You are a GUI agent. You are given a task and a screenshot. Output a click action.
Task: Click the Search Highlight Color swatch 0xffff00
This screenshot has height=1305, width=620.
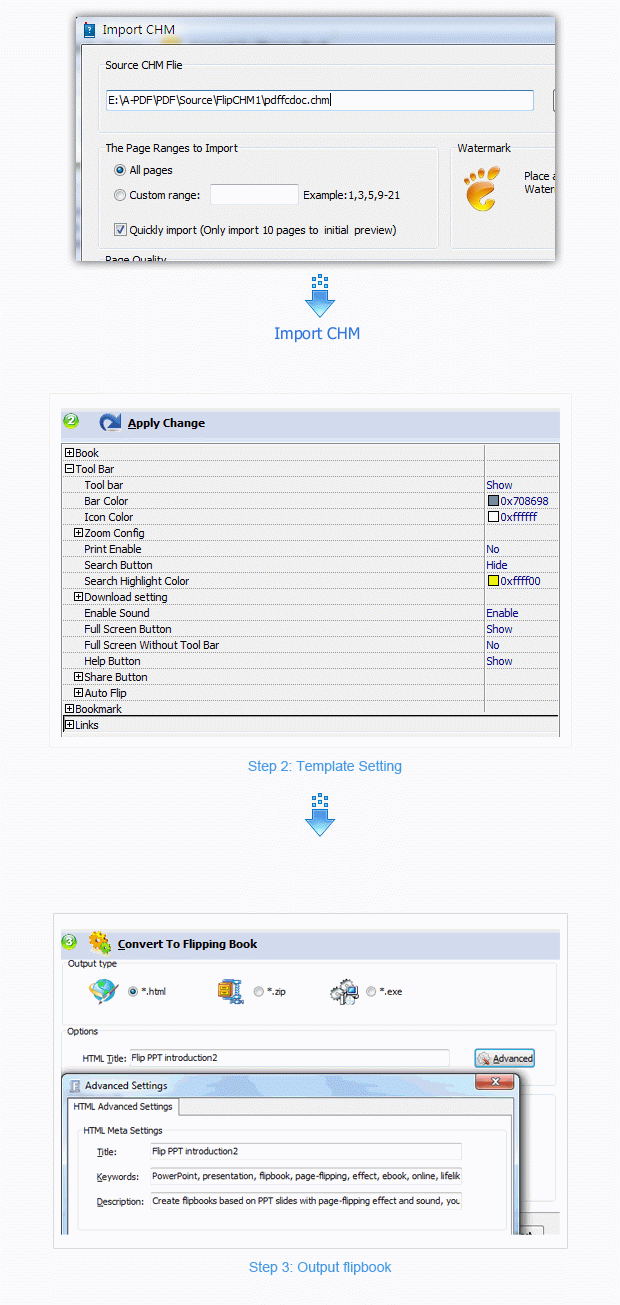(493, 581)
